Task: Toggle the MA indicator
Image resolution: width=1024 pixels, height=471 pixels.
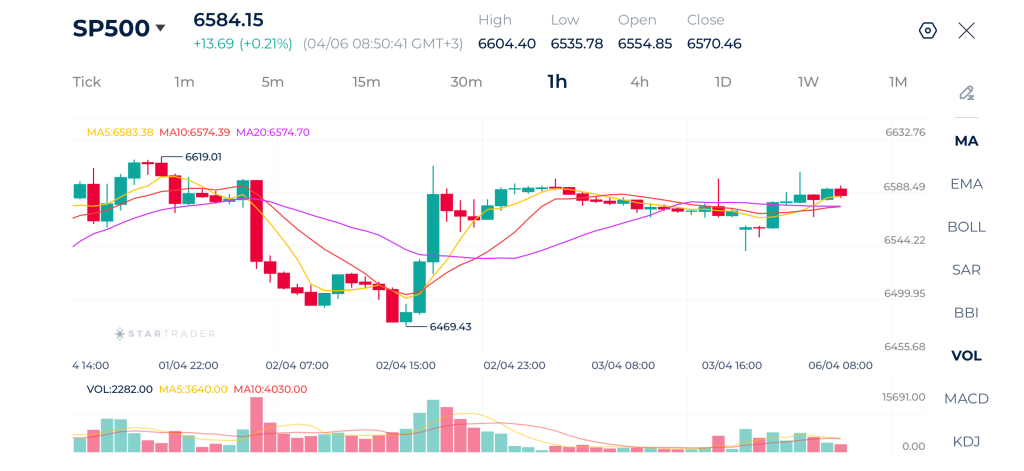Action: (967, 141)
